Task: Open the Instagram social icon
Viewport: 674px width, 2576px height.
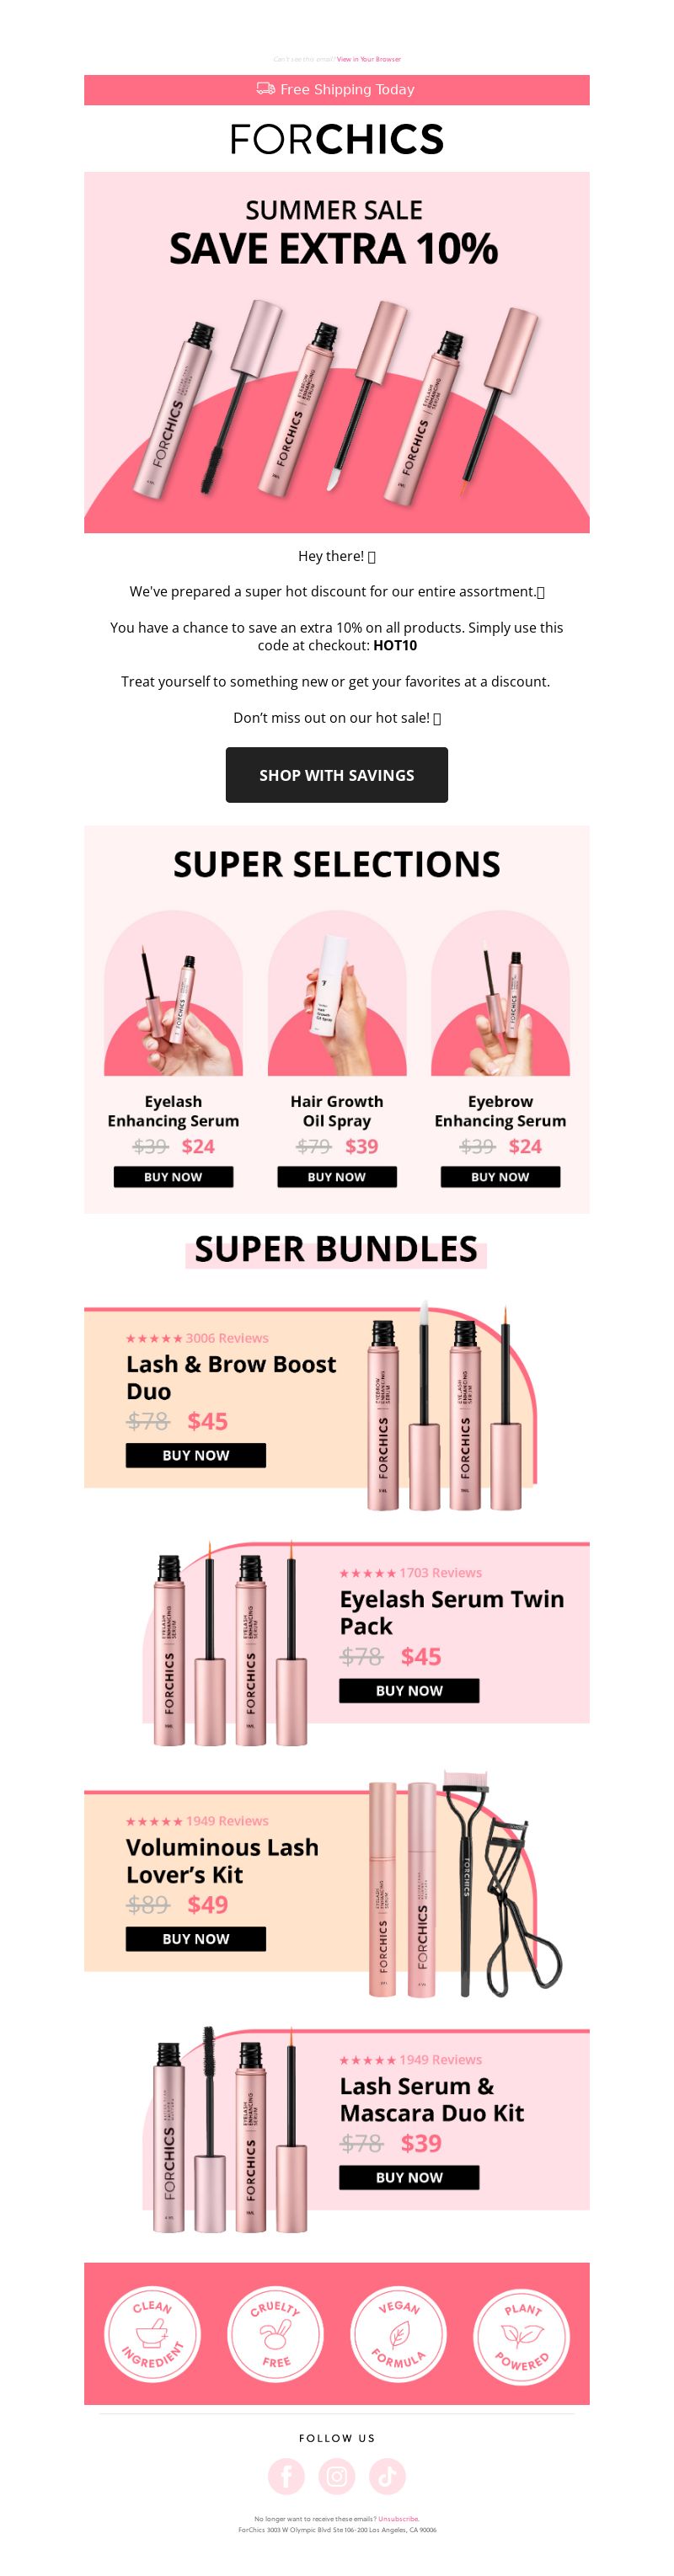Action: (x=337, y=2476)
